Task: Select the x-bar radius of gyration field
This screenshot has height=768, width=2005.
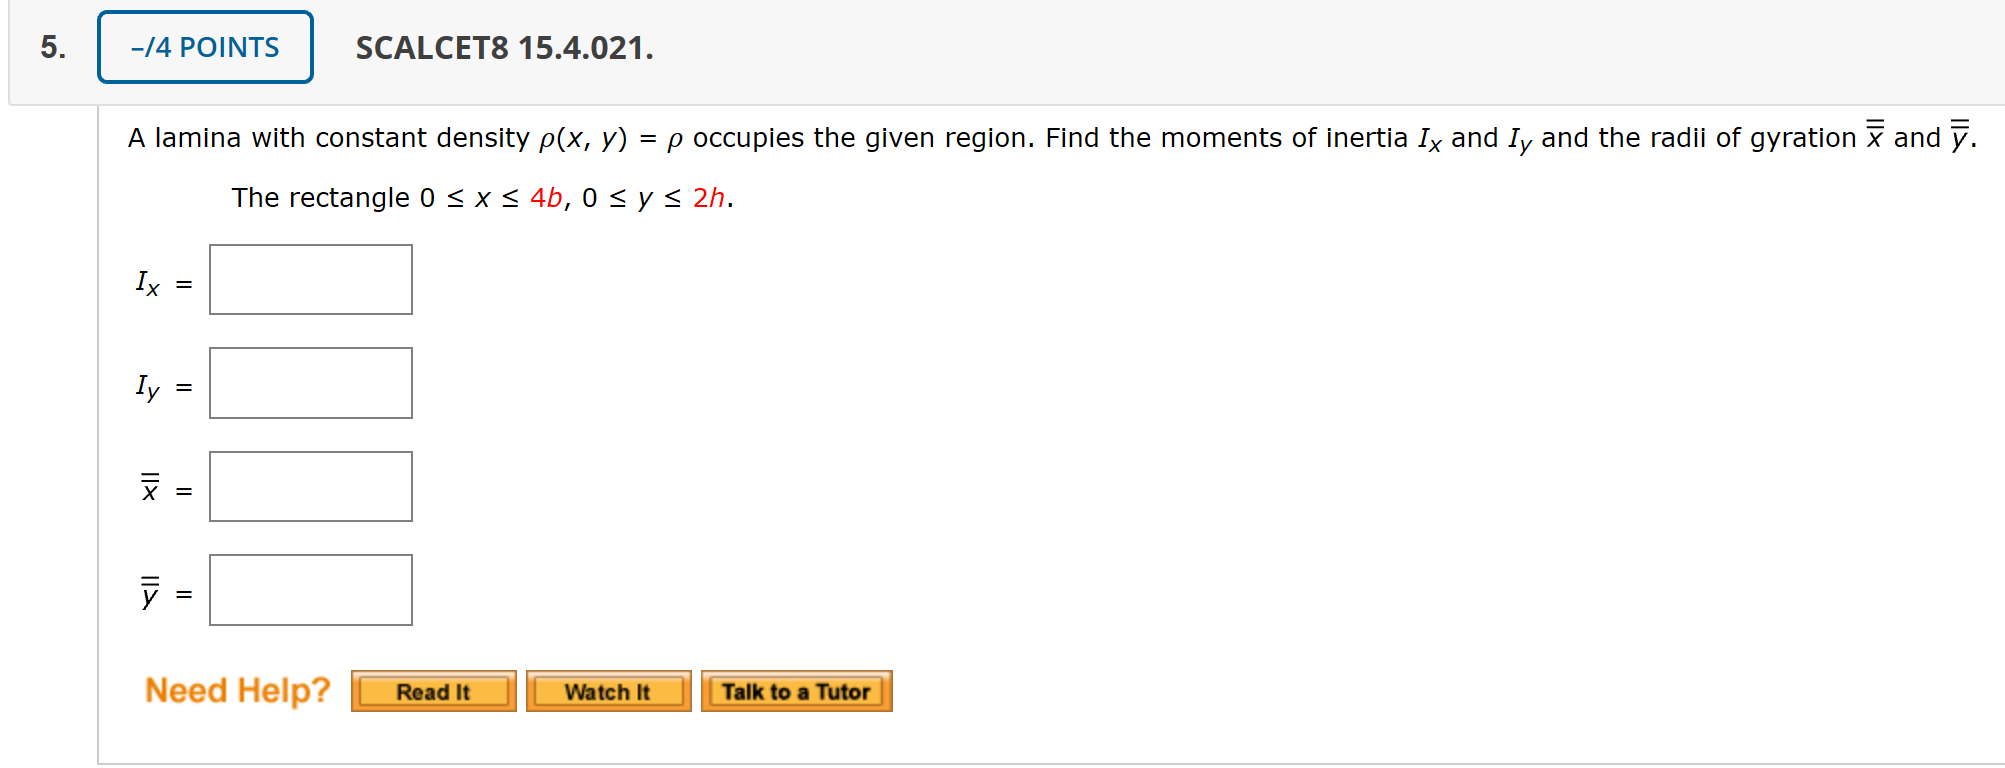Action: coord(310,487)
